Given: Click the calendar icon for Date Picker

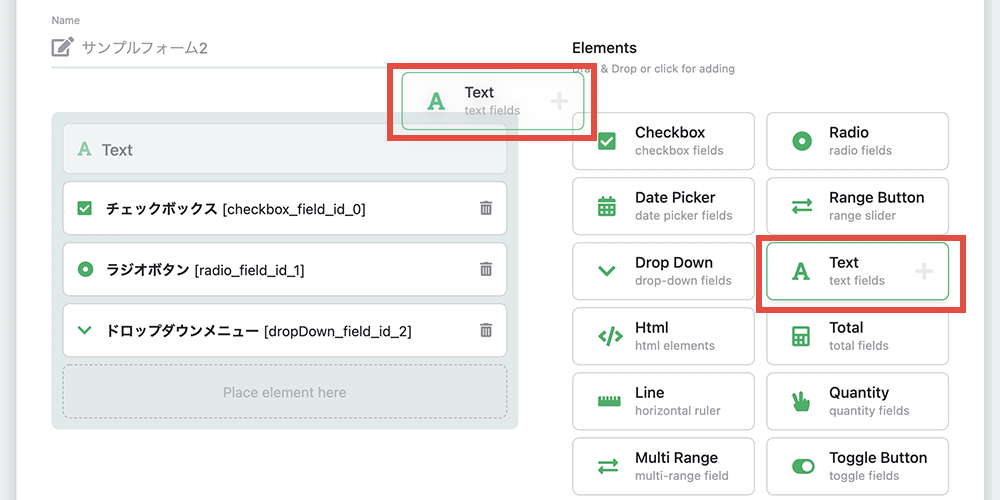Looking at the screenshot, I should point(607,207).
